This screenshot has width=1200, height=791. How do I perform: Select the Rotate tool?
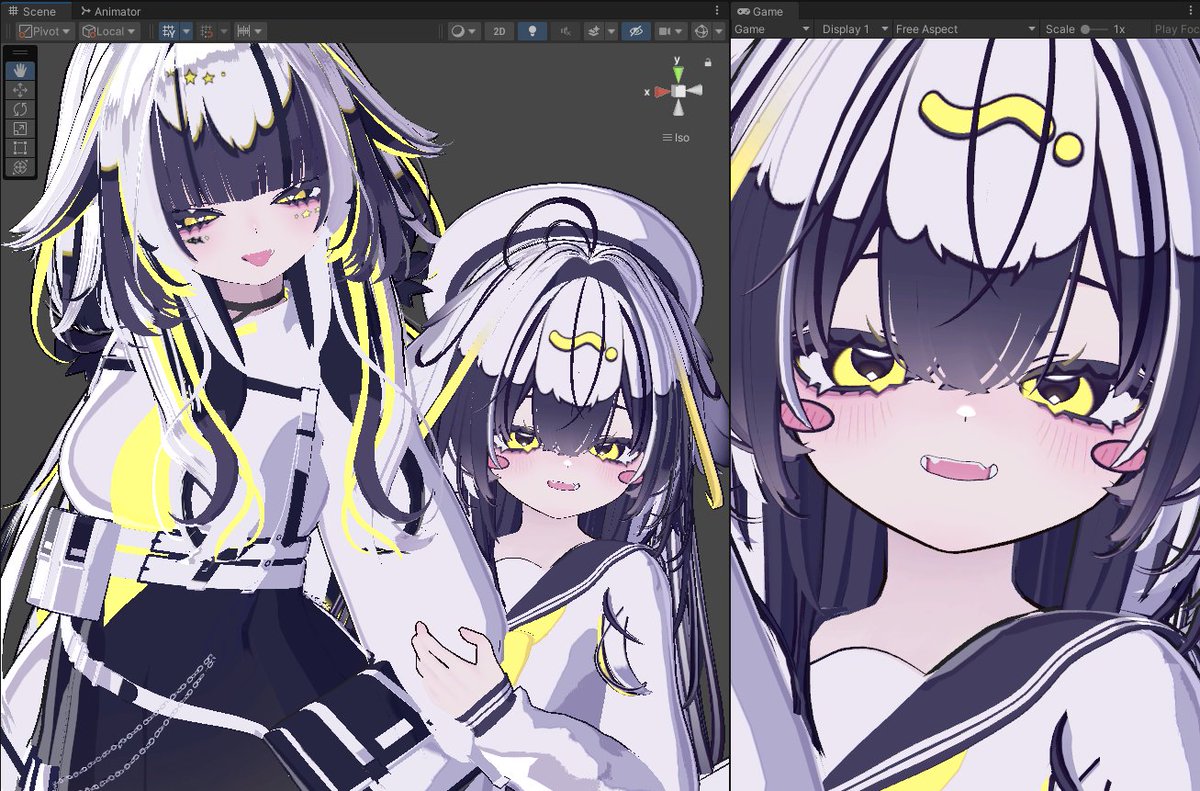tap(21, 109)
